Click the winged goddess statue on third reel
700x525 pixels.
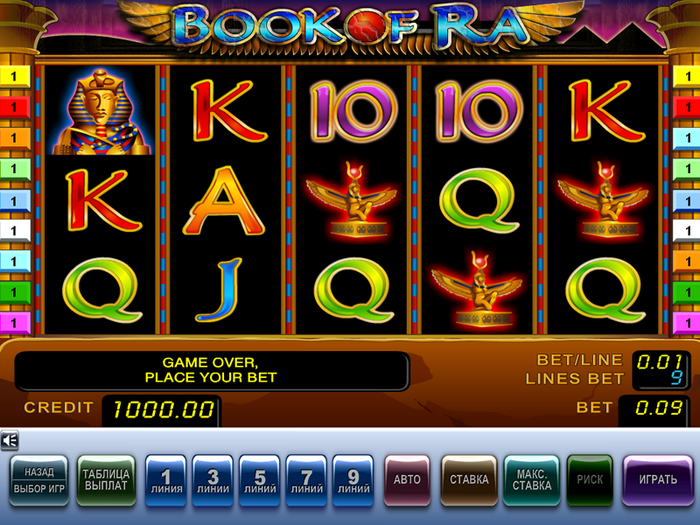[x=352, y=200]
